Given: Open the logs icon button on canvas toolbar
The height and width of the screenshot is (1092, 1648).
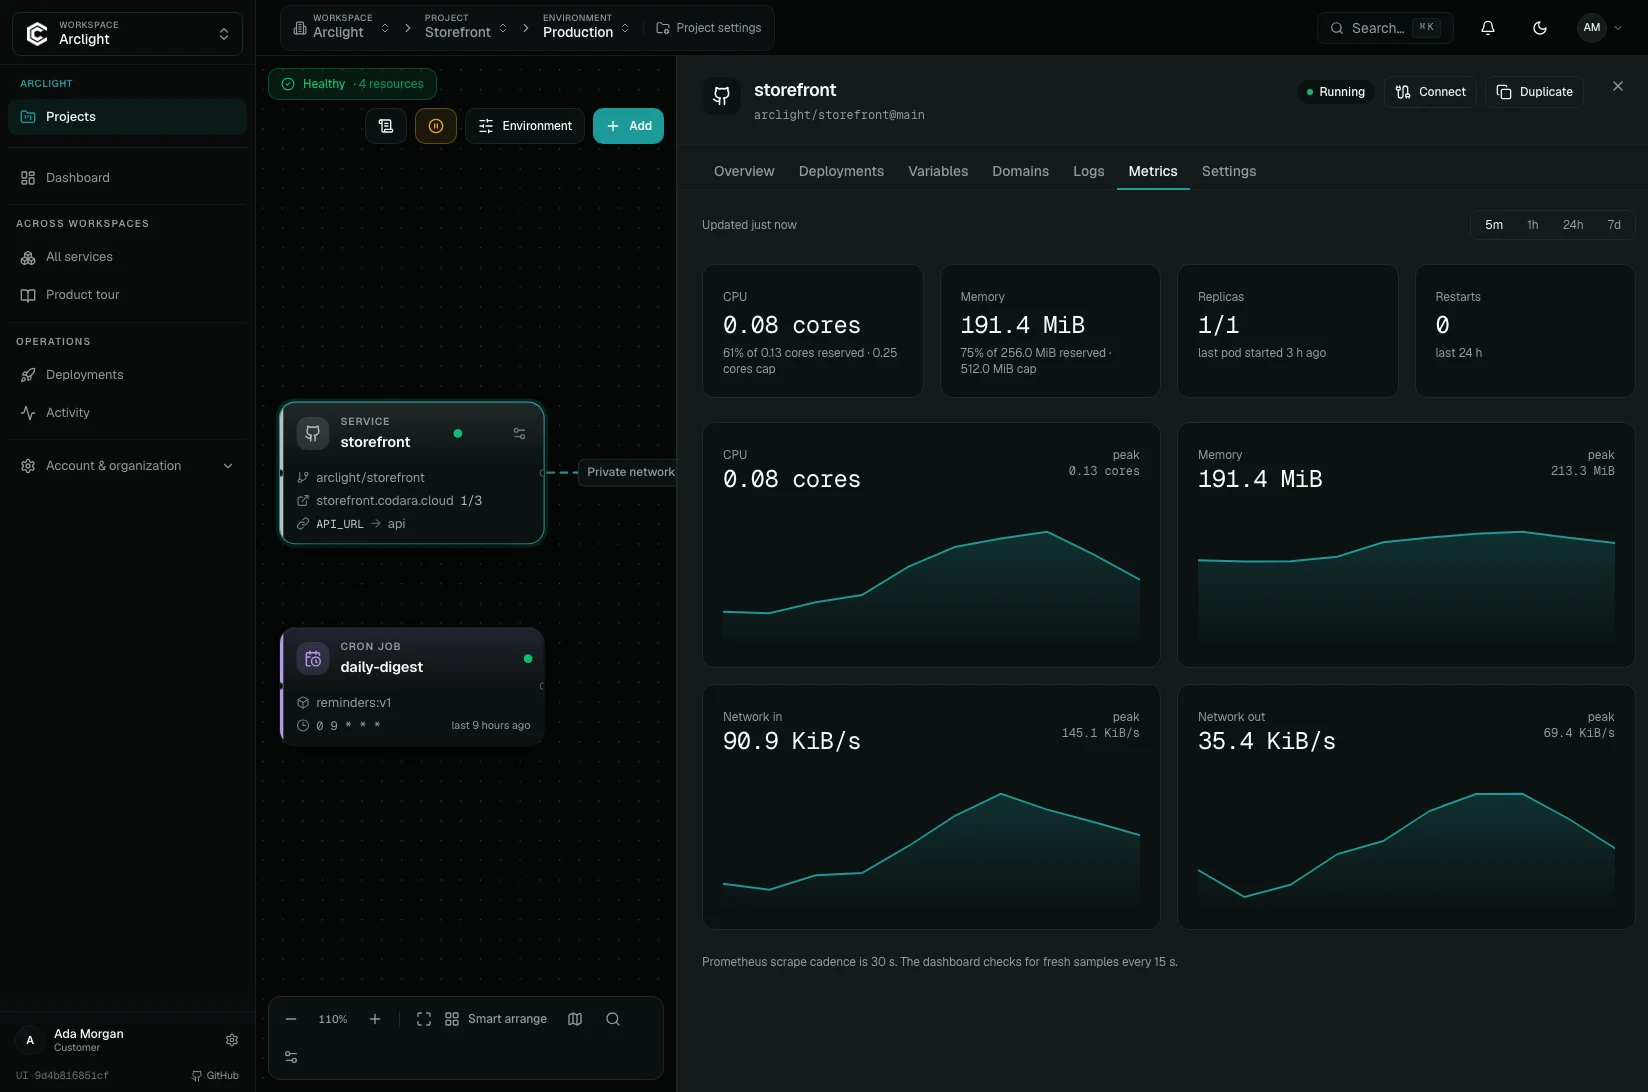Looking at the screenshot, I should click(386, 126).
